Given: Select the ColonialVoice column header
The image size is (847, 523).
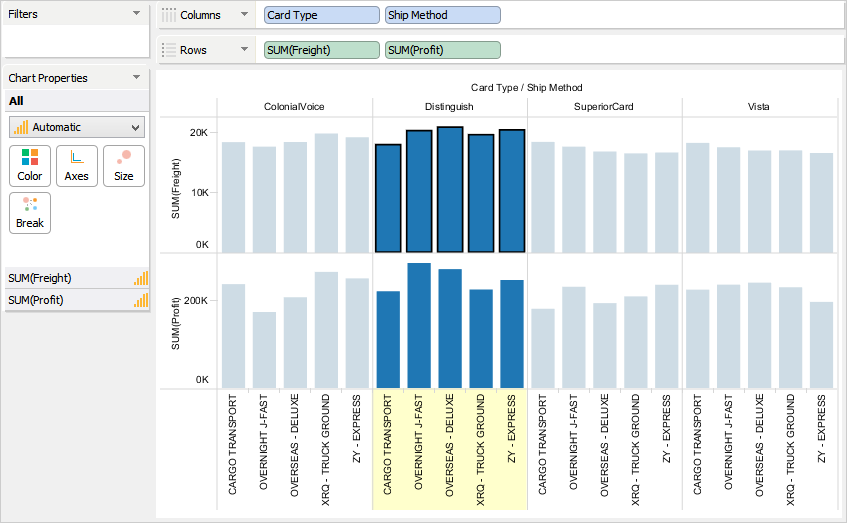Looking at the screenshot, I should tap(294, 107).
